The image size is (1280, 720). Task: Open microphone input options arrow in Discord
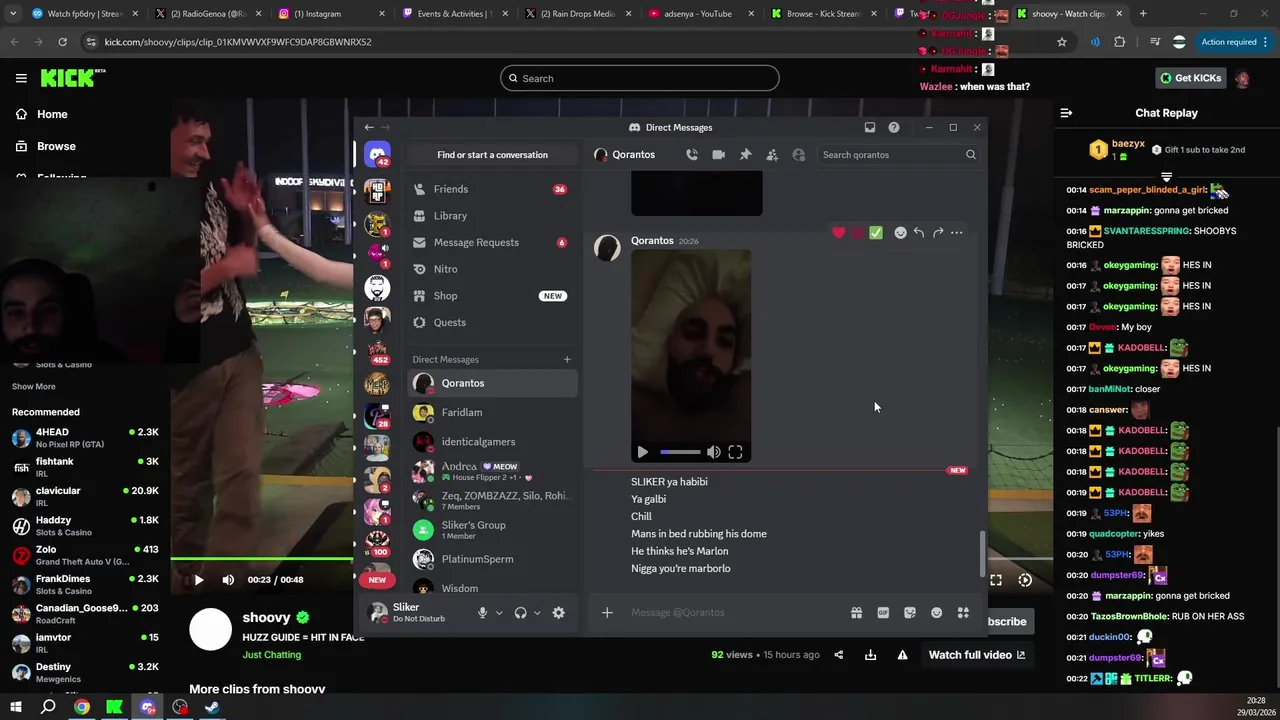(x=498, y=613)
